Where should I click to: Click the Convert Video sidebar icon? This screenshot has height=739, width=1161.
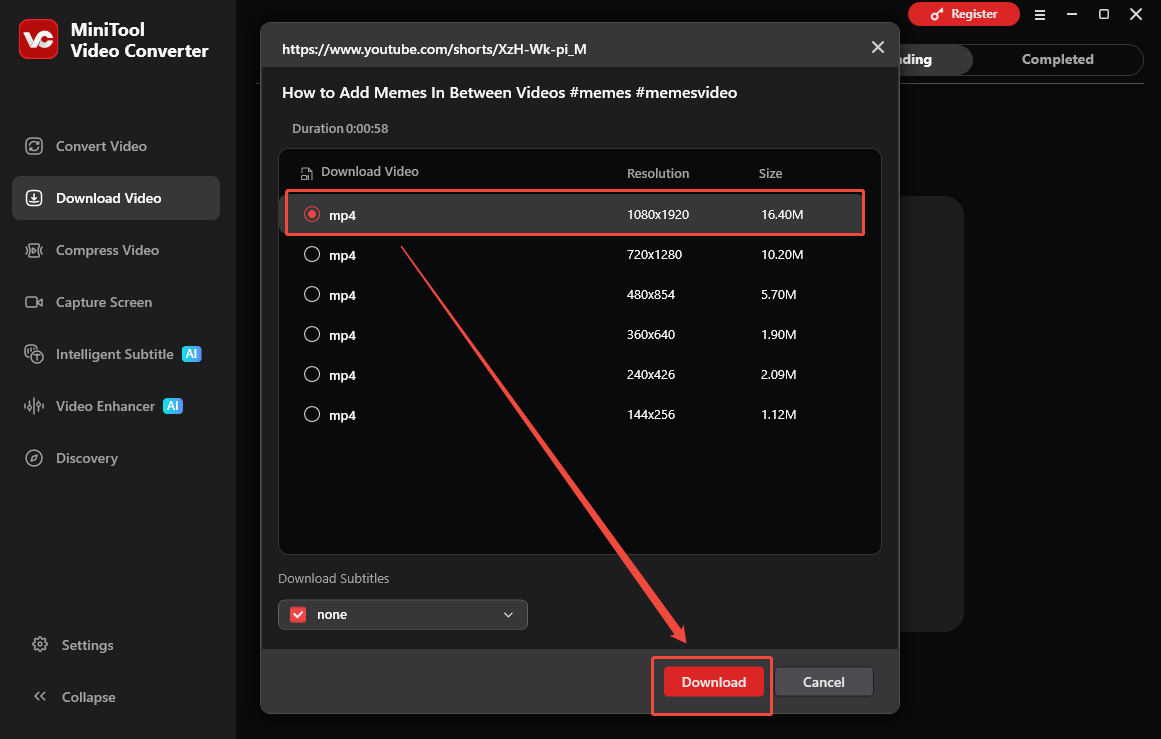(34, 146)
